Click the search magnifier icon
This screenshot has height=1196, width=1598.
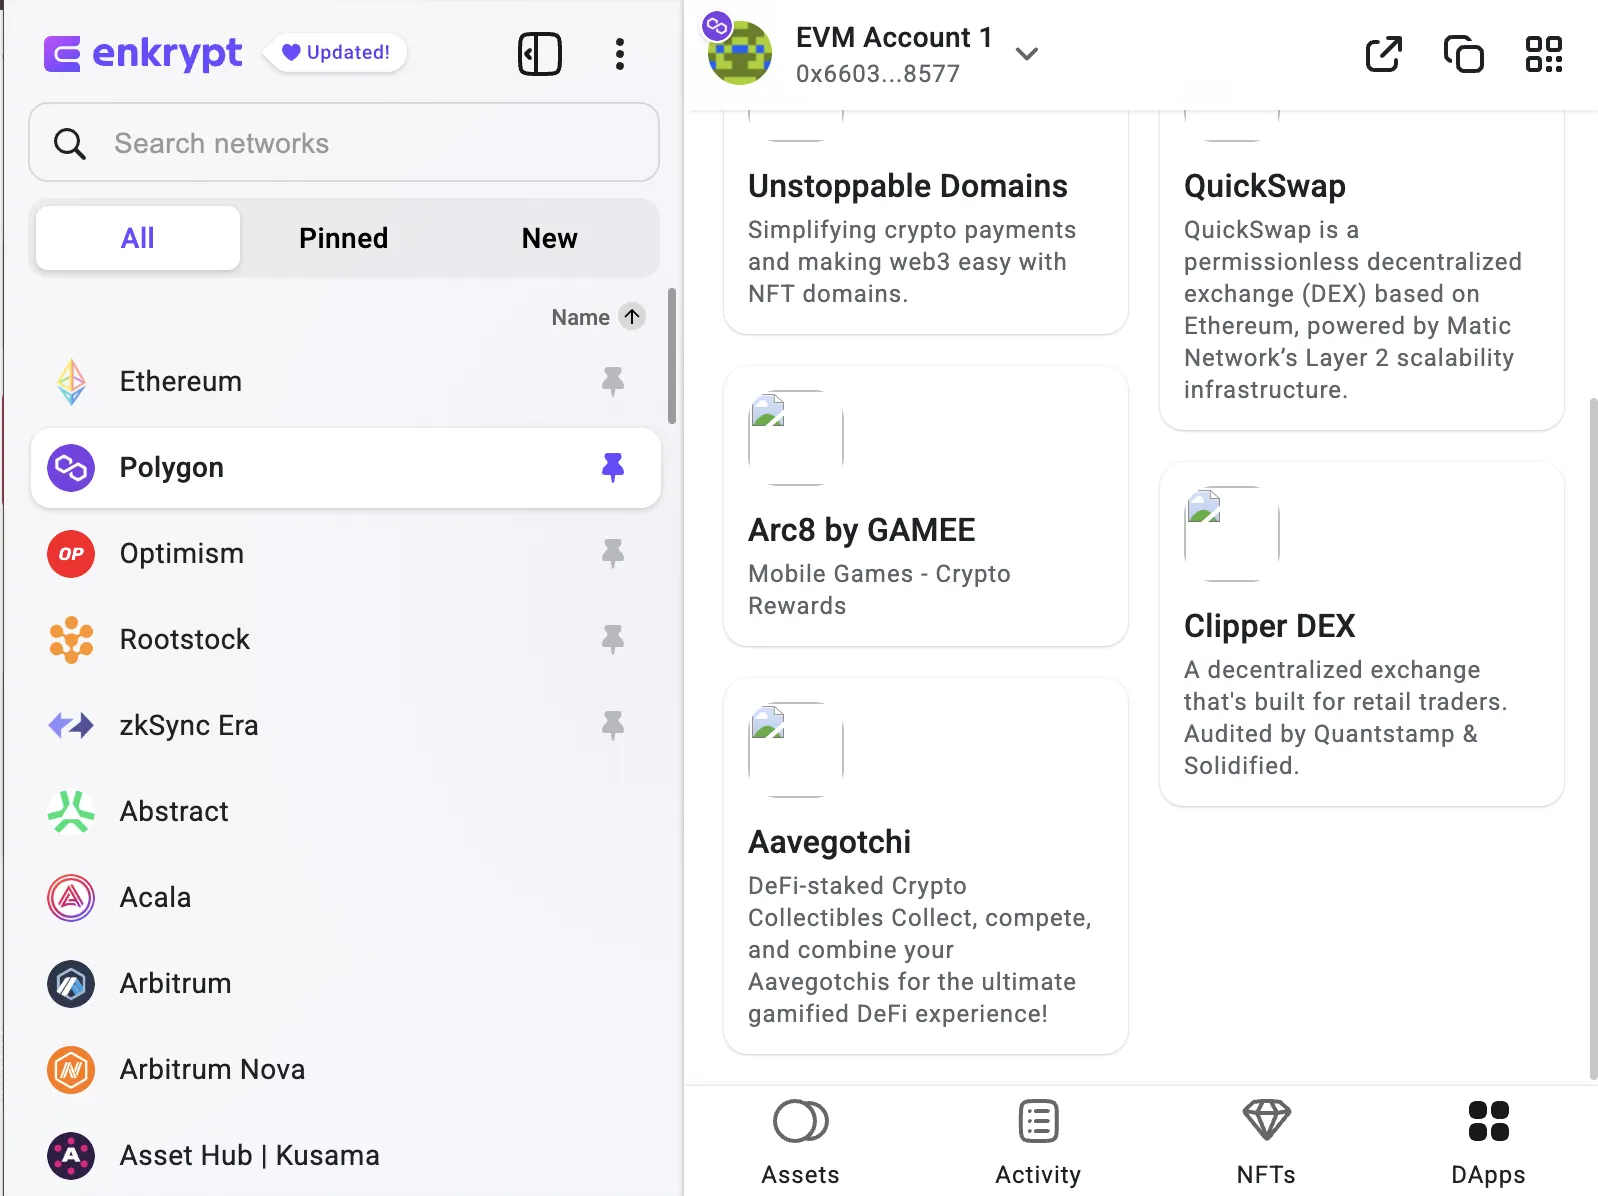(69, 143)
